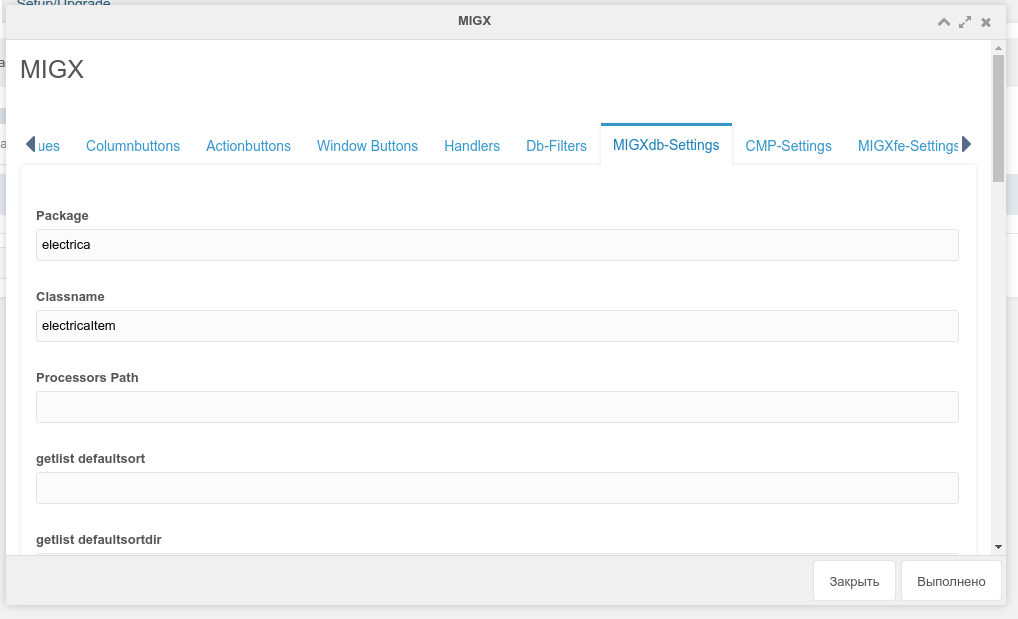This screenshot has width=1018, height=619.
Task: Click the Processors Path label
Action: 87,377
